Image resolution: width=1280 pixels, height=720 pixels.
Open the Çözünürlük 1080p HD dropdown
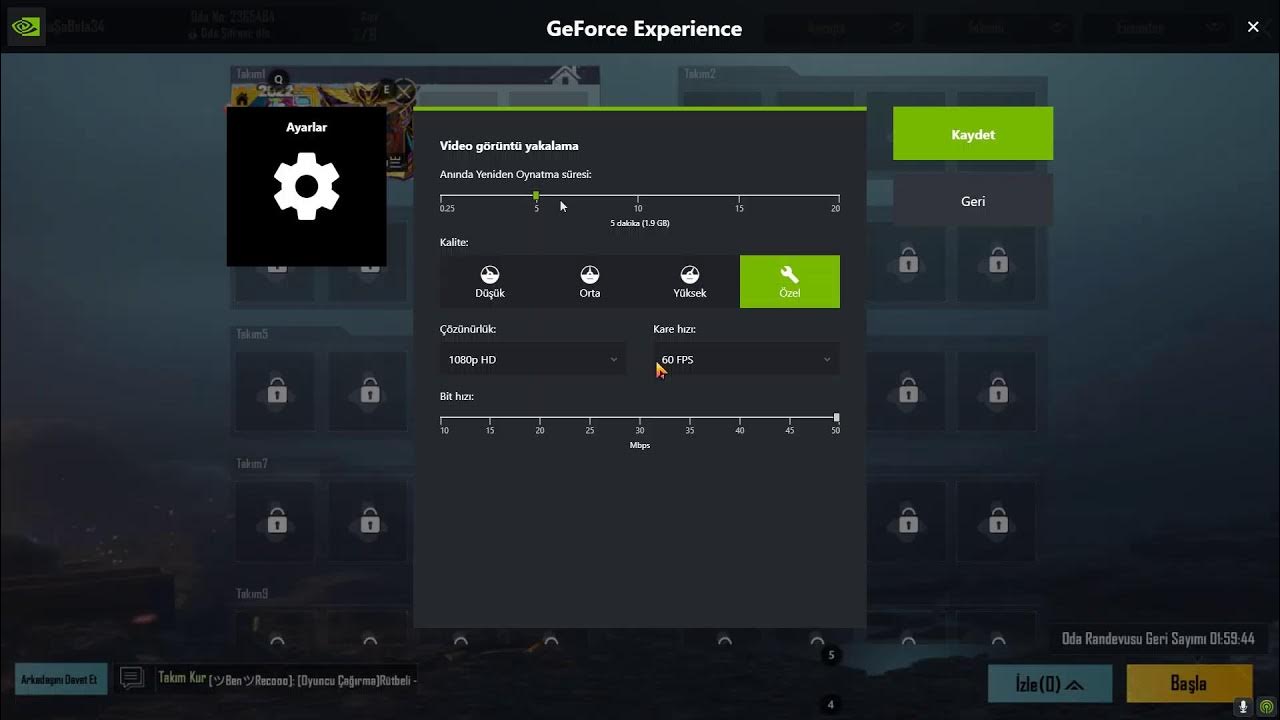(x=533, y=359)
